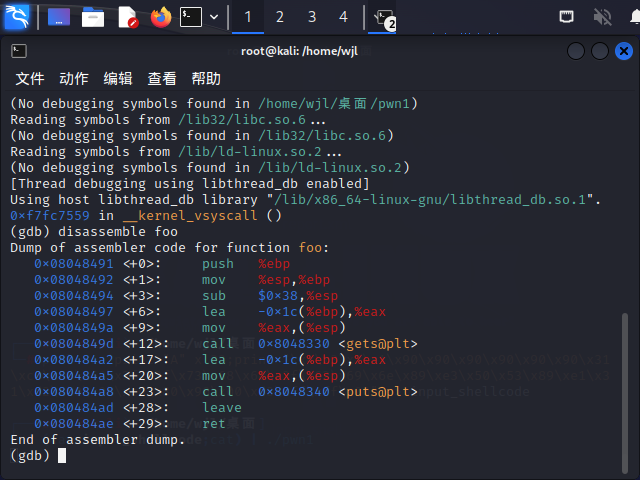
Task: Click the window title root@kali: /home/wjl
Action: pyautogui.click(x=300, y=51)
